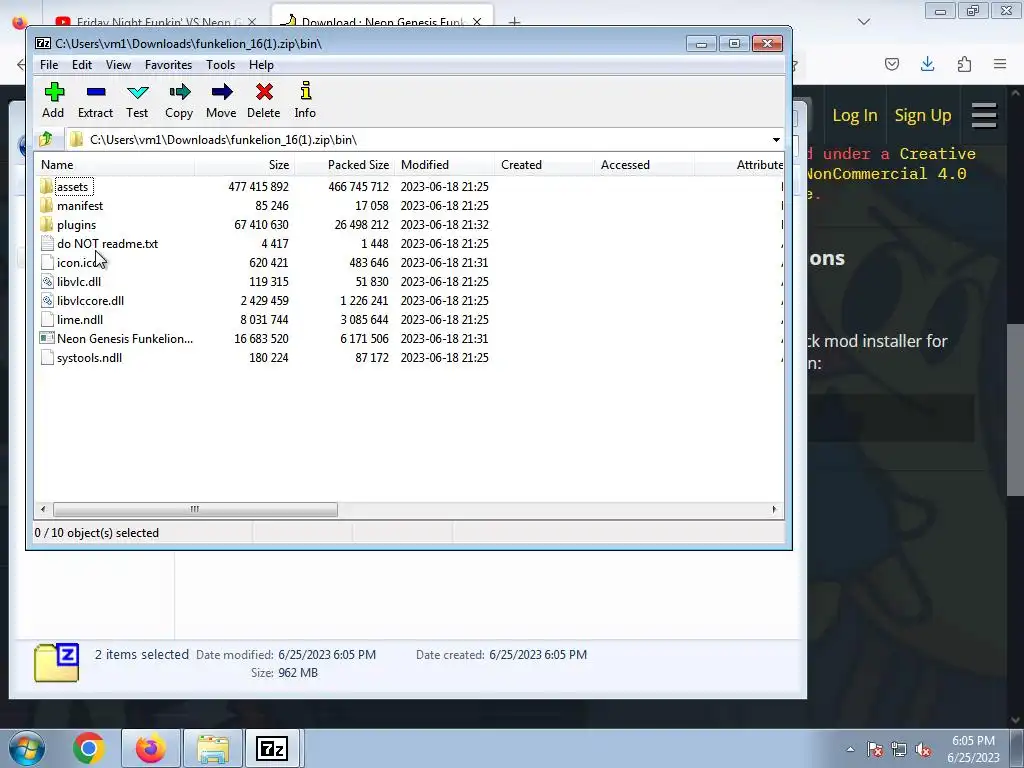The height and width of the screenshot is (768, 1024).
Task: Open the Help menu
Action: (261, 65)
